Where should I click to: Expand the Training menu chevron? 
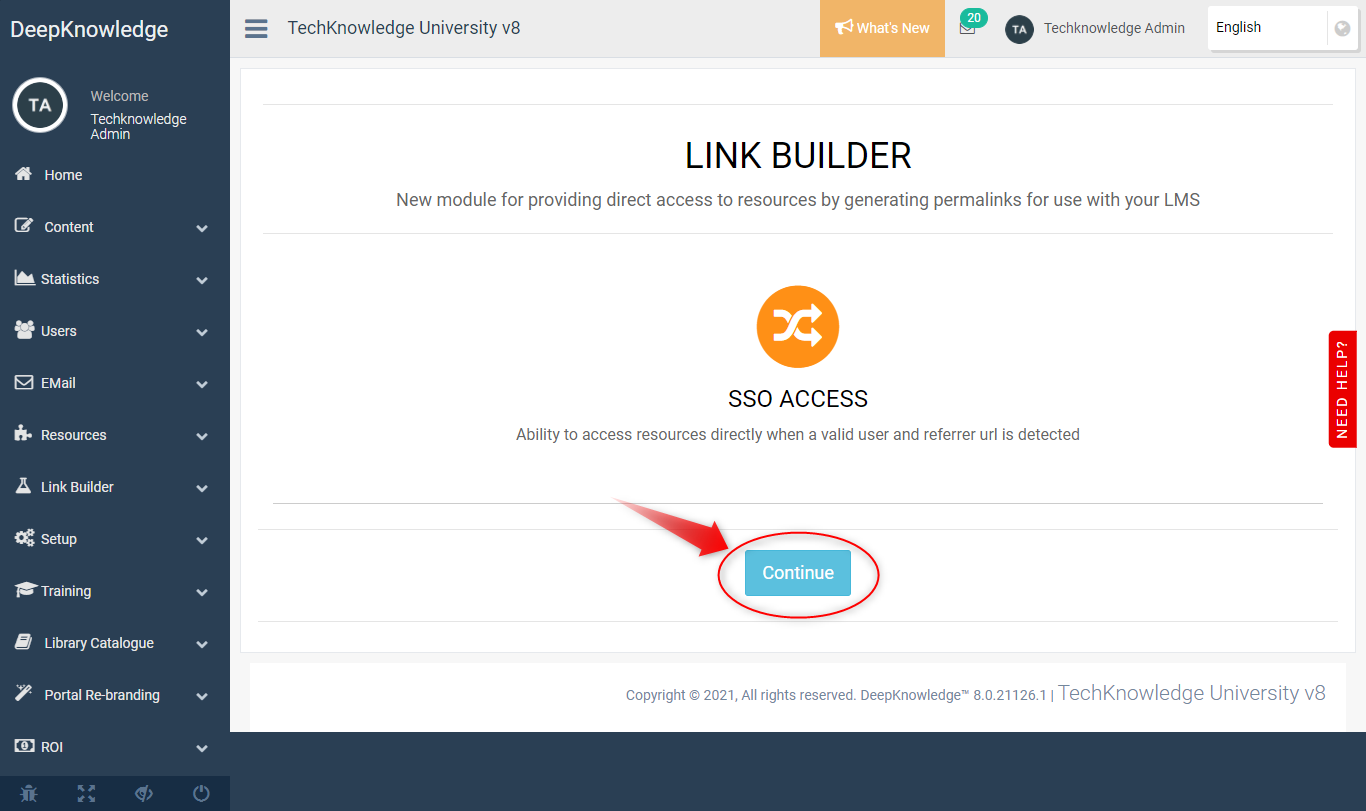pyautogui.click(x=202, y=592)
